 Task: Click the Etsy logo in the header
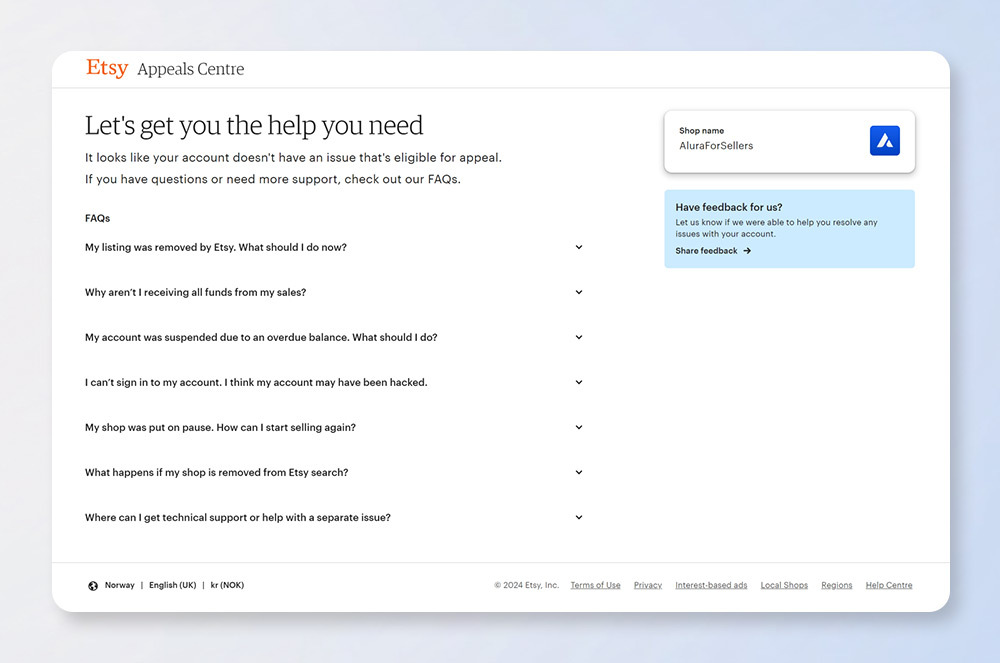tap(107, 68)
